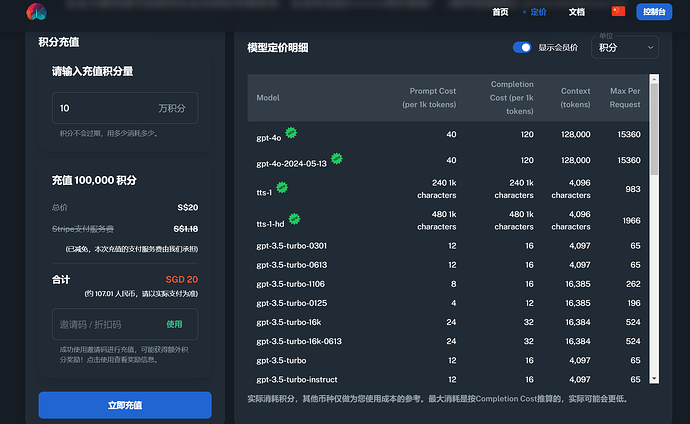Click the tts-1 model name

264,193
